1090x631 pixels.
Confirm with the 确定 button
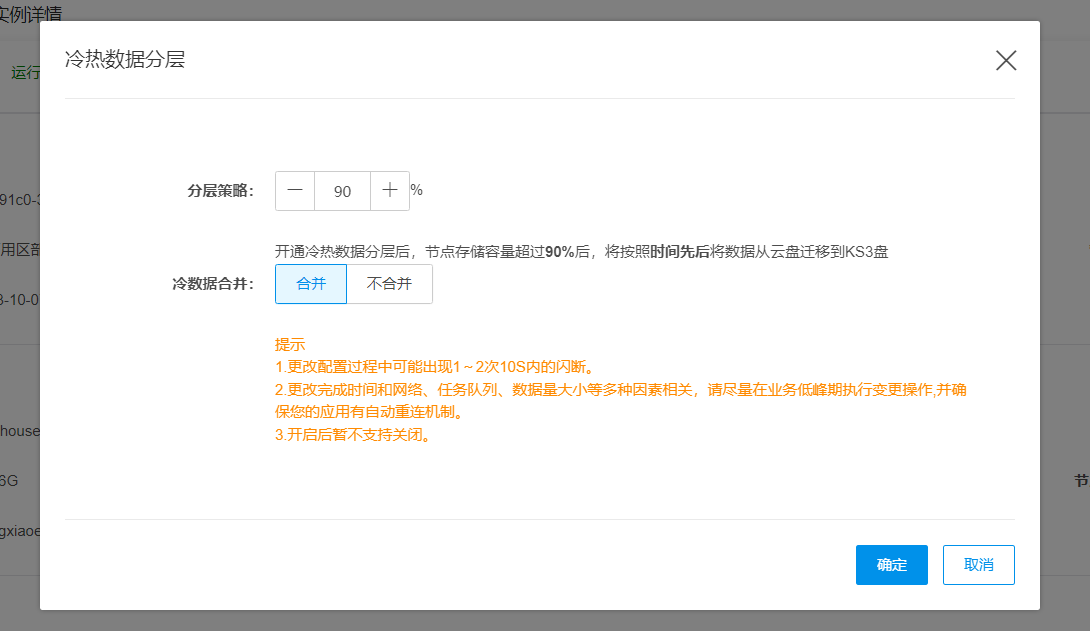891,565
